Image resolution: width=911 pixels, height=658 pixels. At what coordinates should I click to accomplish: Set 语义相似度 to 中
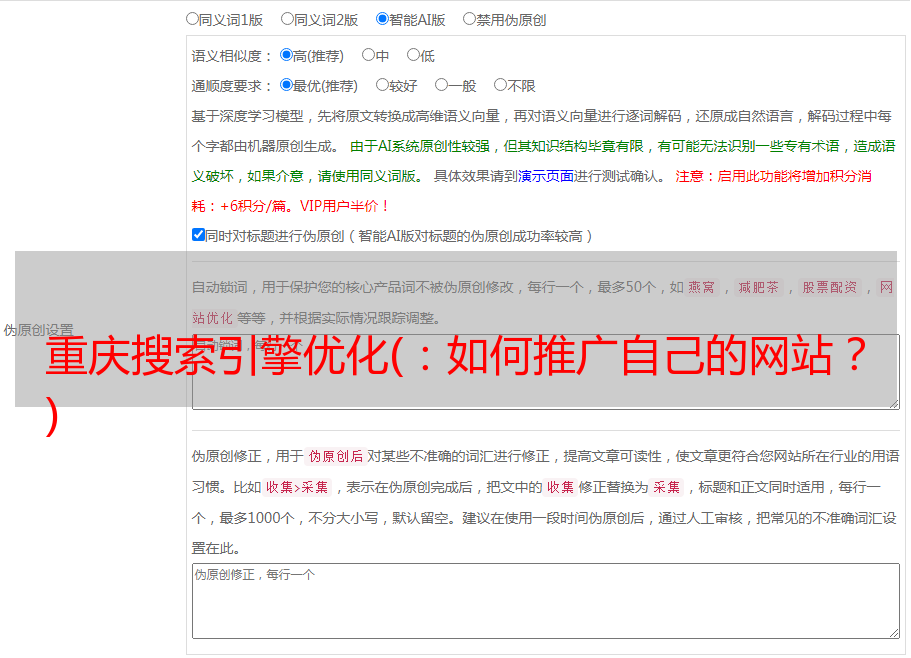[368, 55]
